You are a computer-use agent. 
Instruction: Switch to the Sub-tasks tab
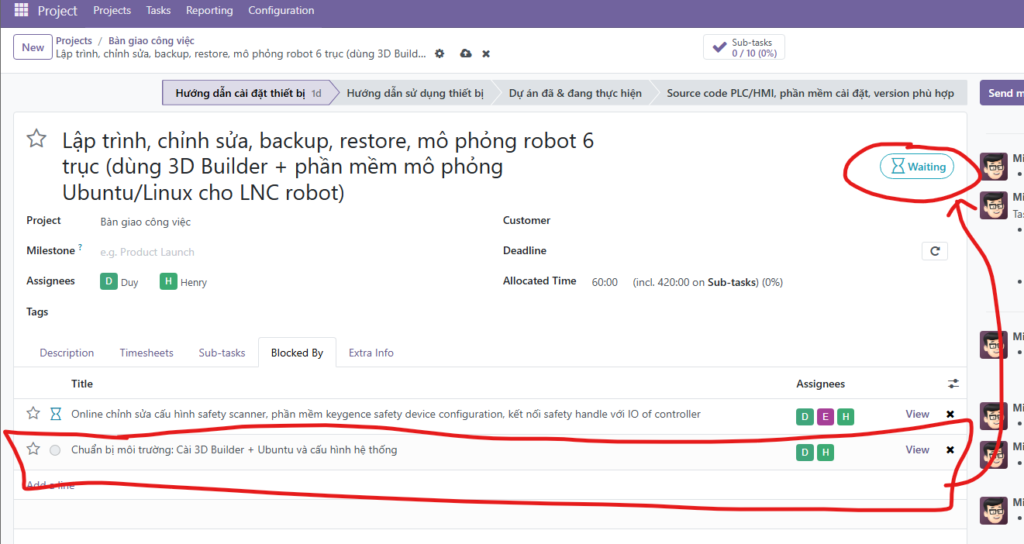(x=221, y=353)
